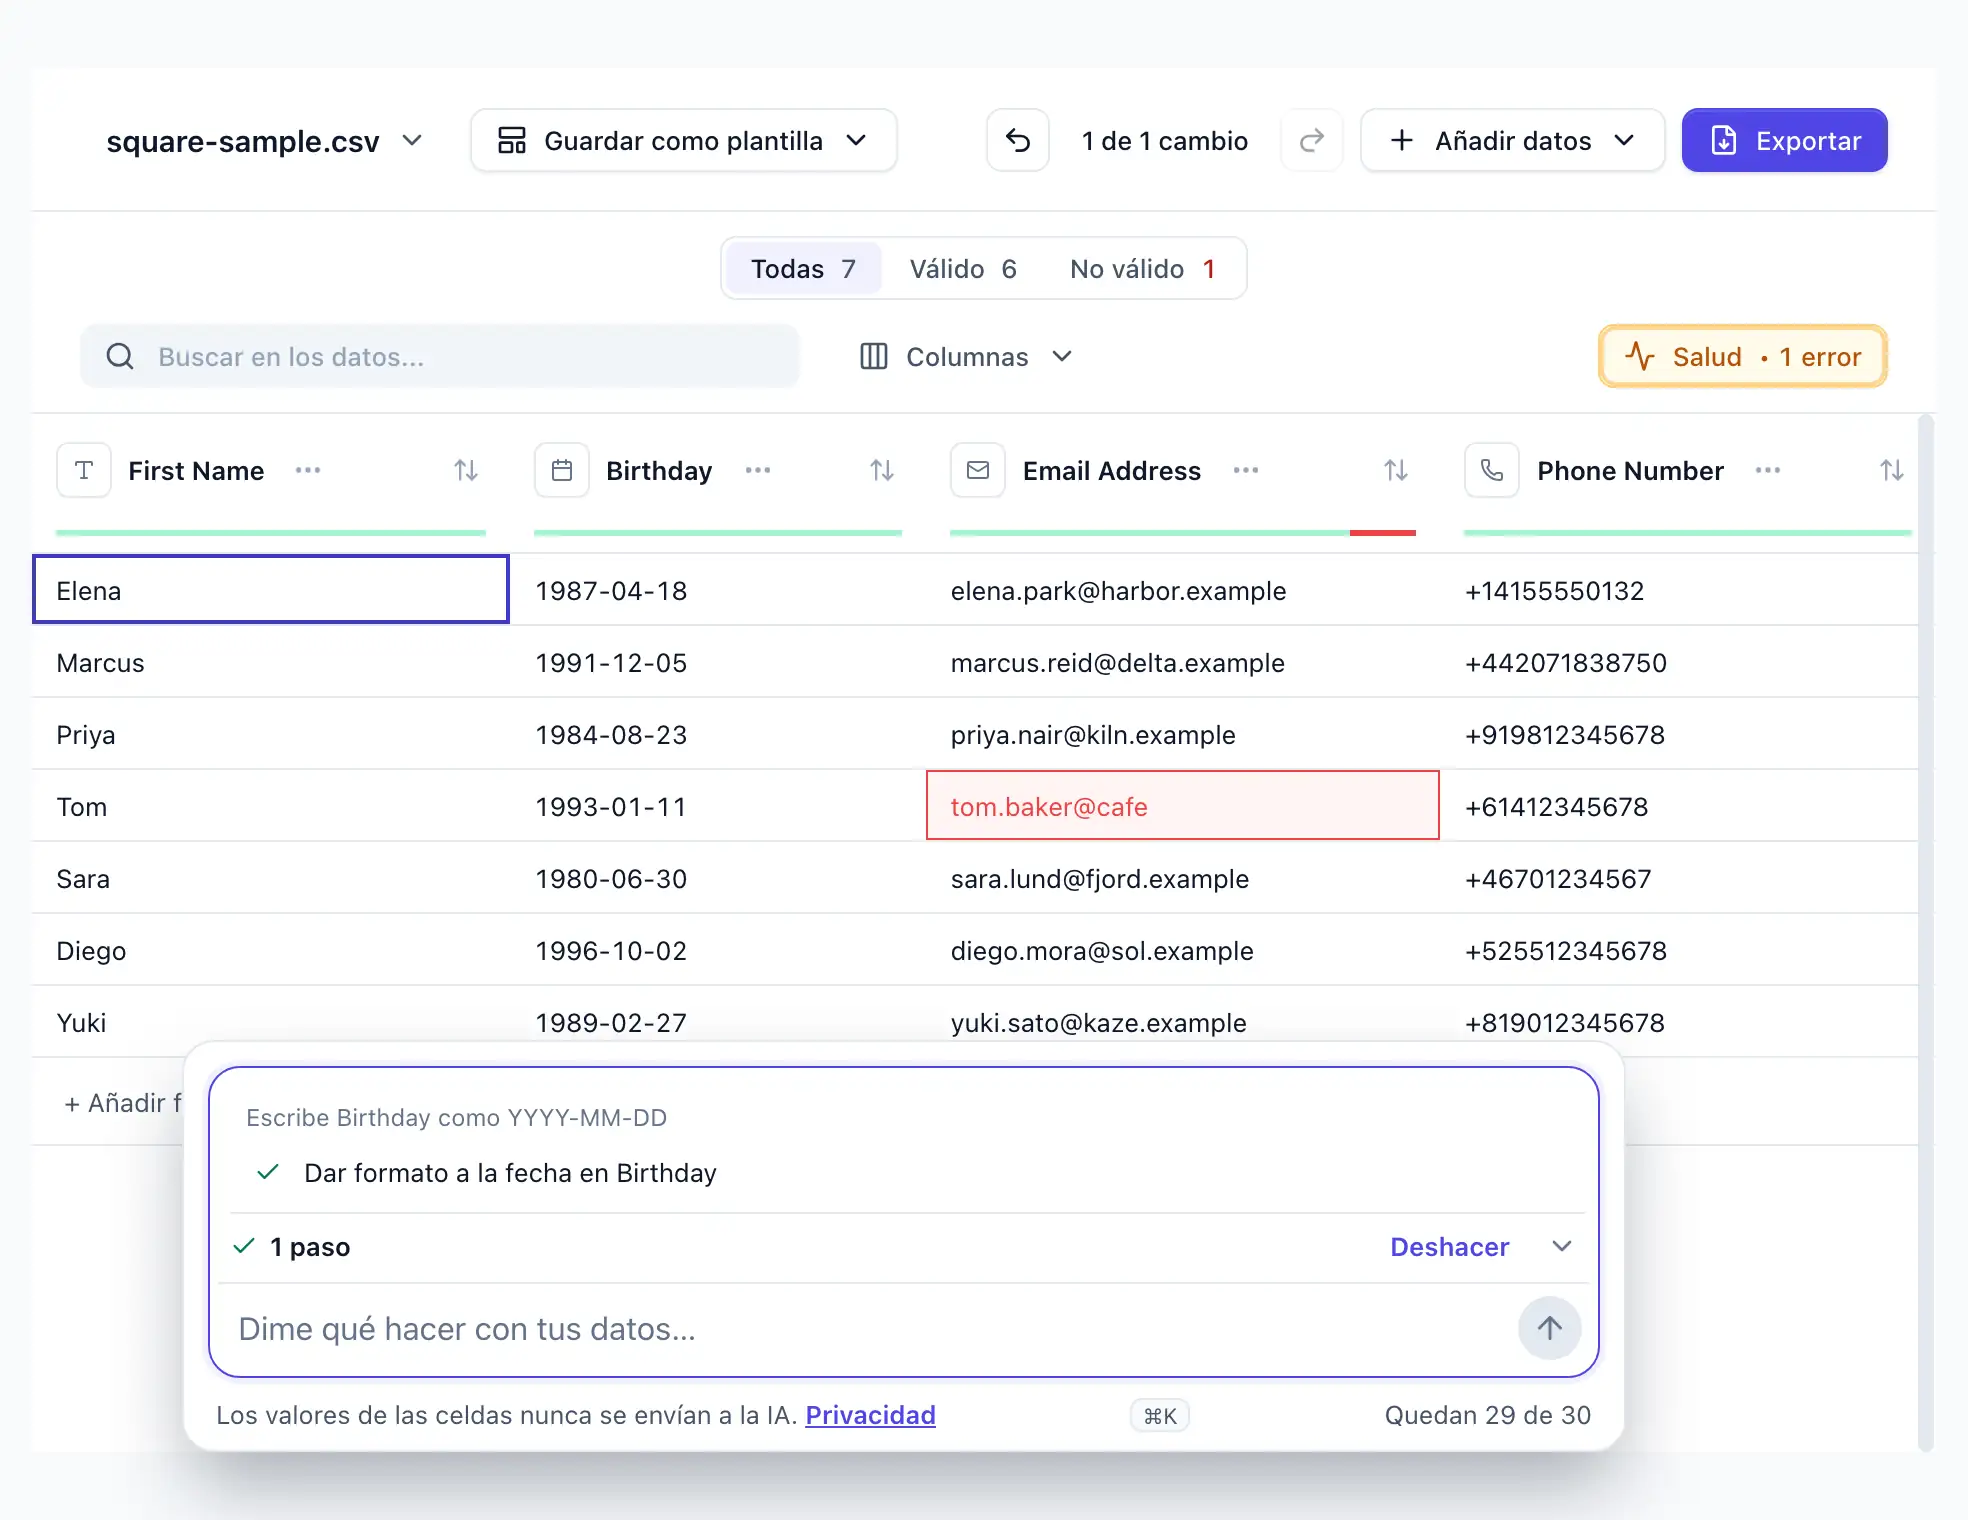The width and height of the screenshot is (1968, 1520).
Task: Click the Salud 1 error badge
Action: click(1743, 356)
